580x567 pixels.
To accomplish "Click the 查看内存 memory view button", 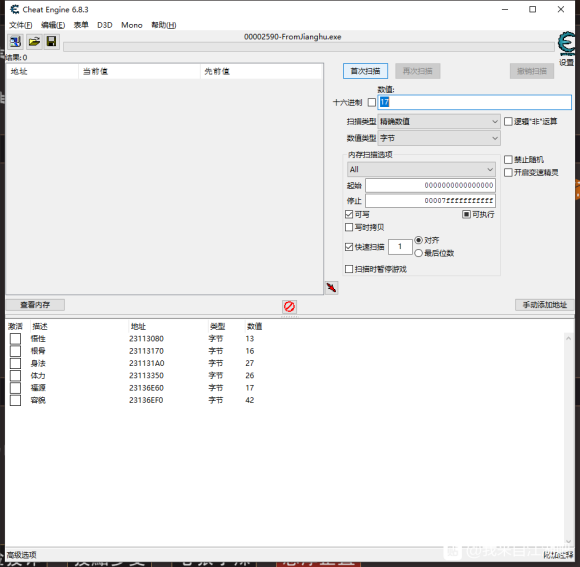I will click(35, 305).
